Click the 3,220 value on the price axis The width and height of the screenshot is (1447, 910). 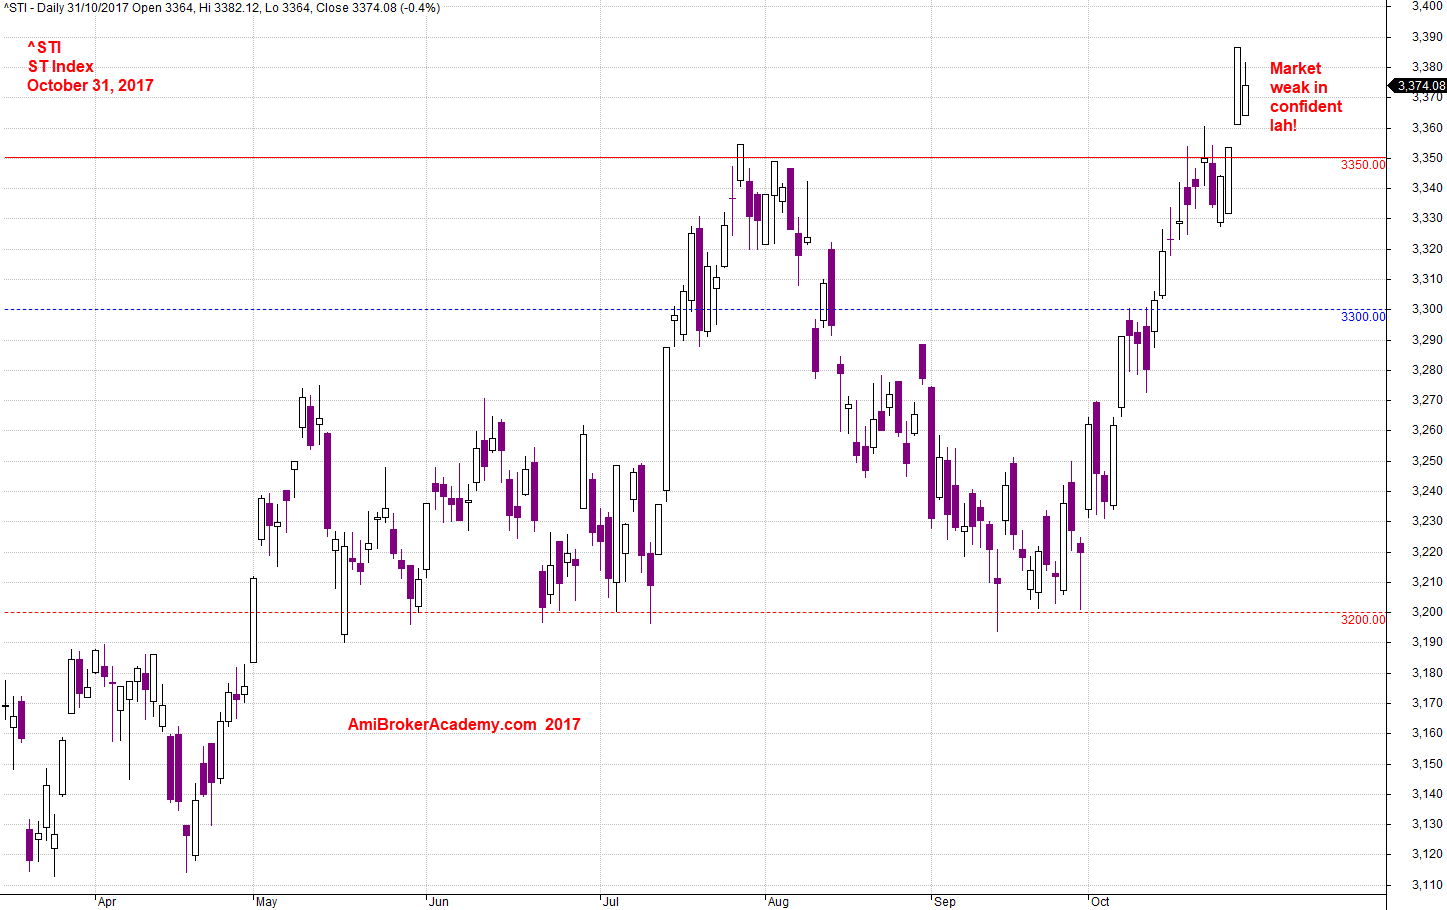[1427, 552]
